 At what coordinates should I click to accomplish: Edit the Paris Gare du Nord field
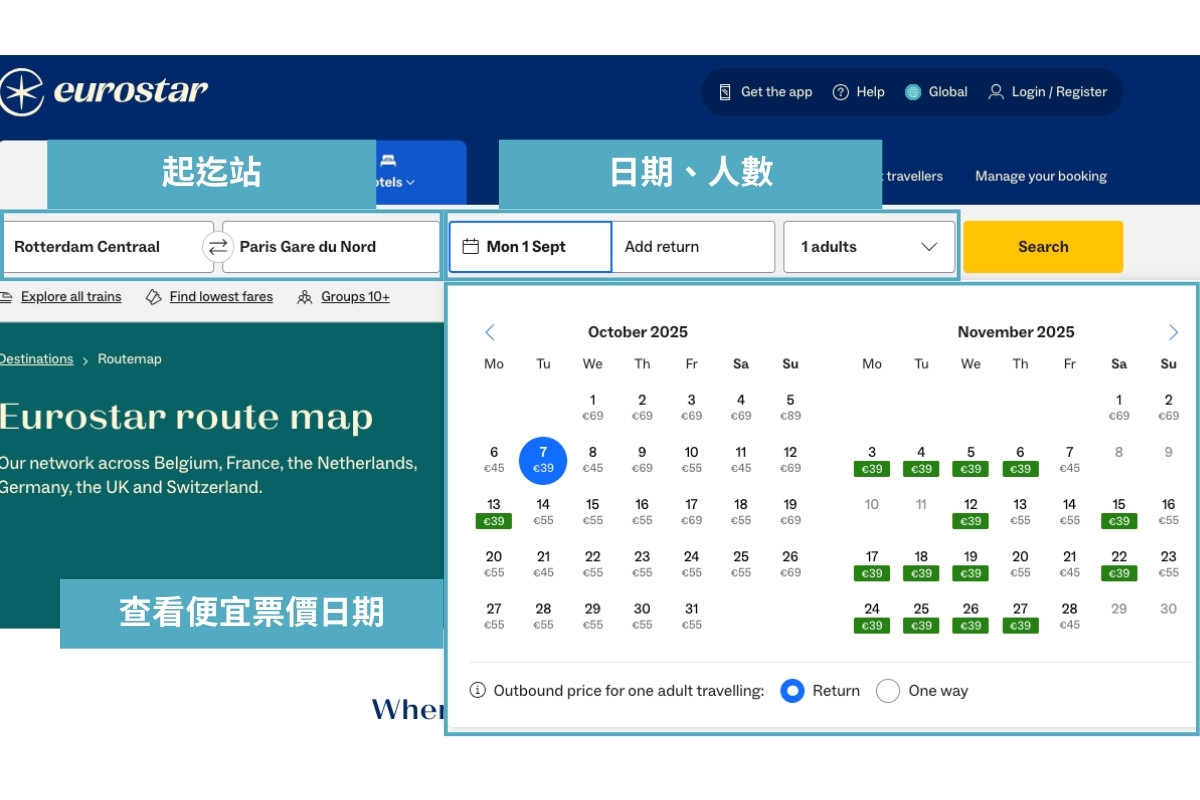[331, 247]
